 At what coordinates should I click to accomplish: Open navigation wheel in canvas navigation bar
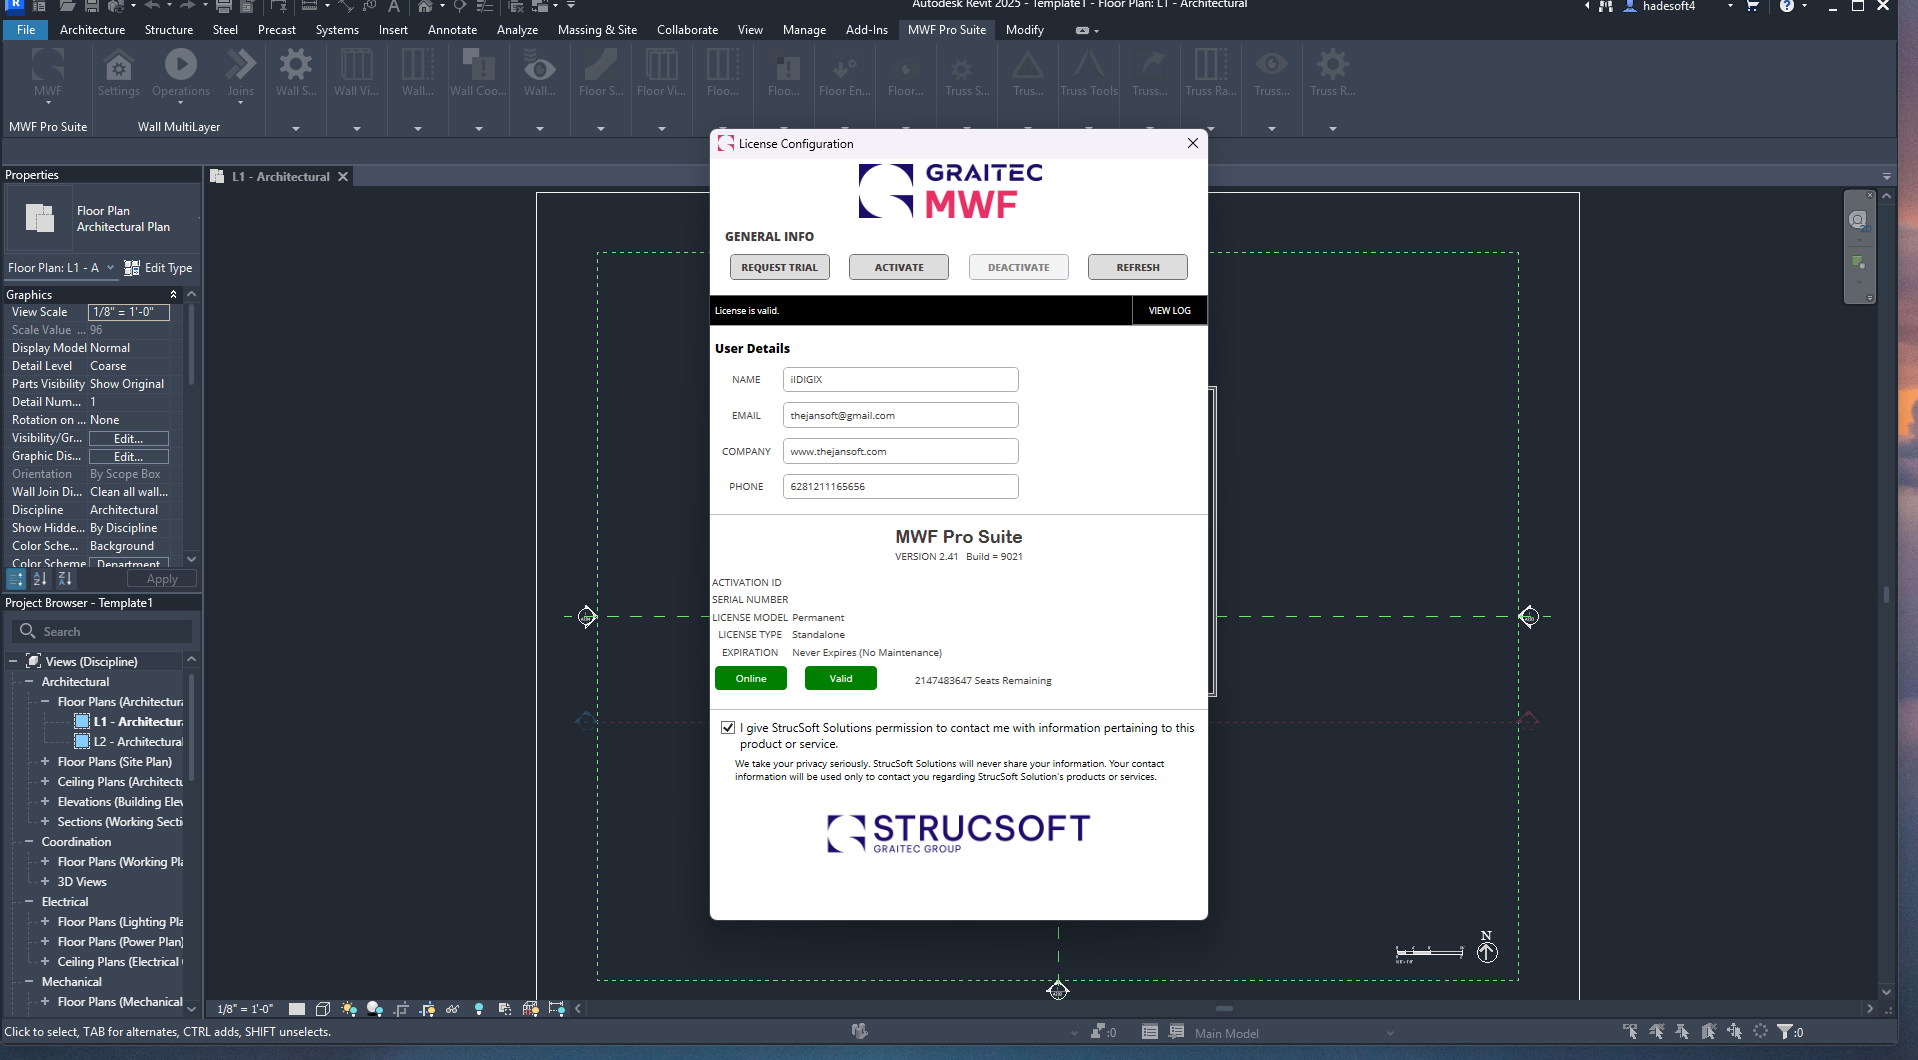pyautogui.click(x=1858, y=220)
